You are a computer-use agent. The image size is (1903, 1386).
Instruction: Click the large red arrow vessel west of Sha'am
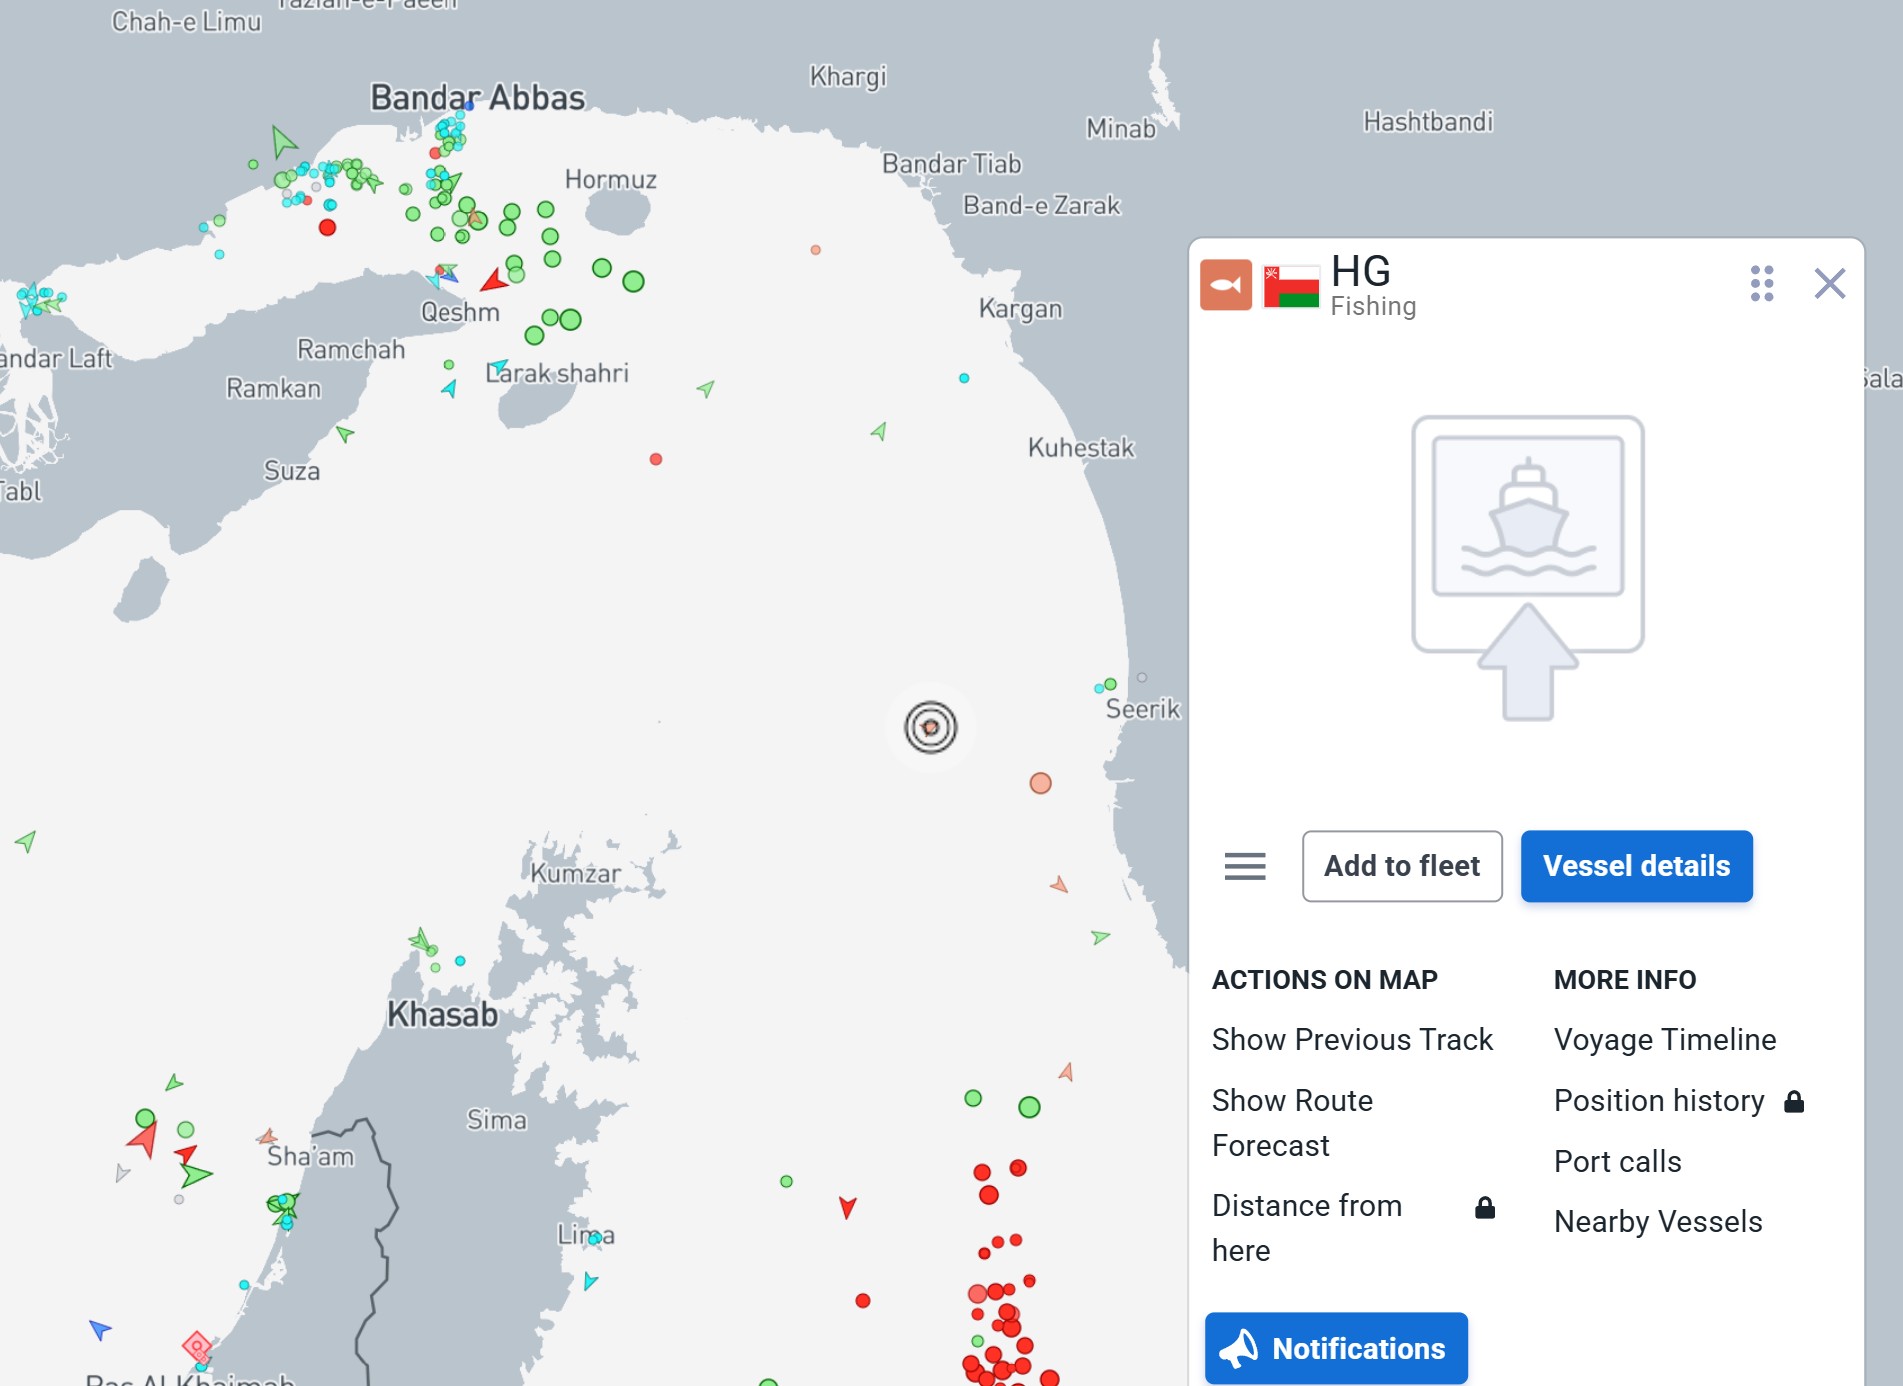(144, 1139)
